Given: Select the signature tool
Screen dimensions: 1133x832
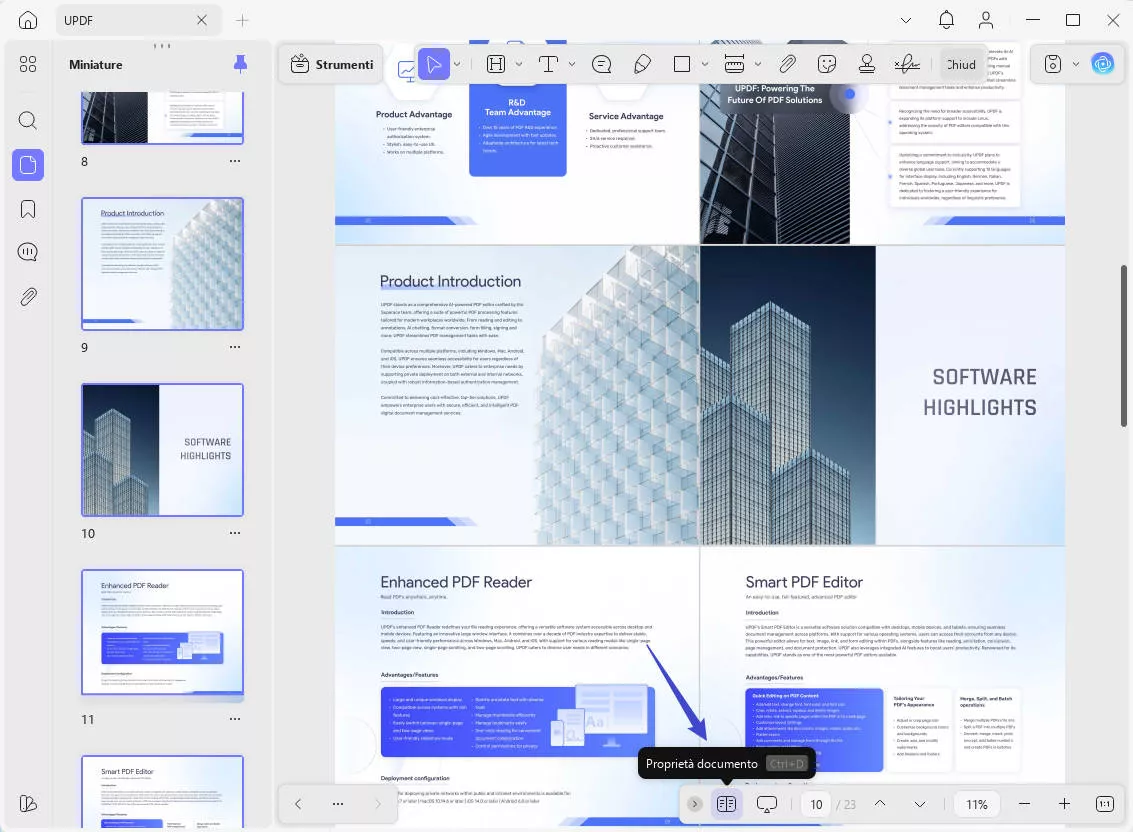Looking at the screenshot, I should coord(907,64).
